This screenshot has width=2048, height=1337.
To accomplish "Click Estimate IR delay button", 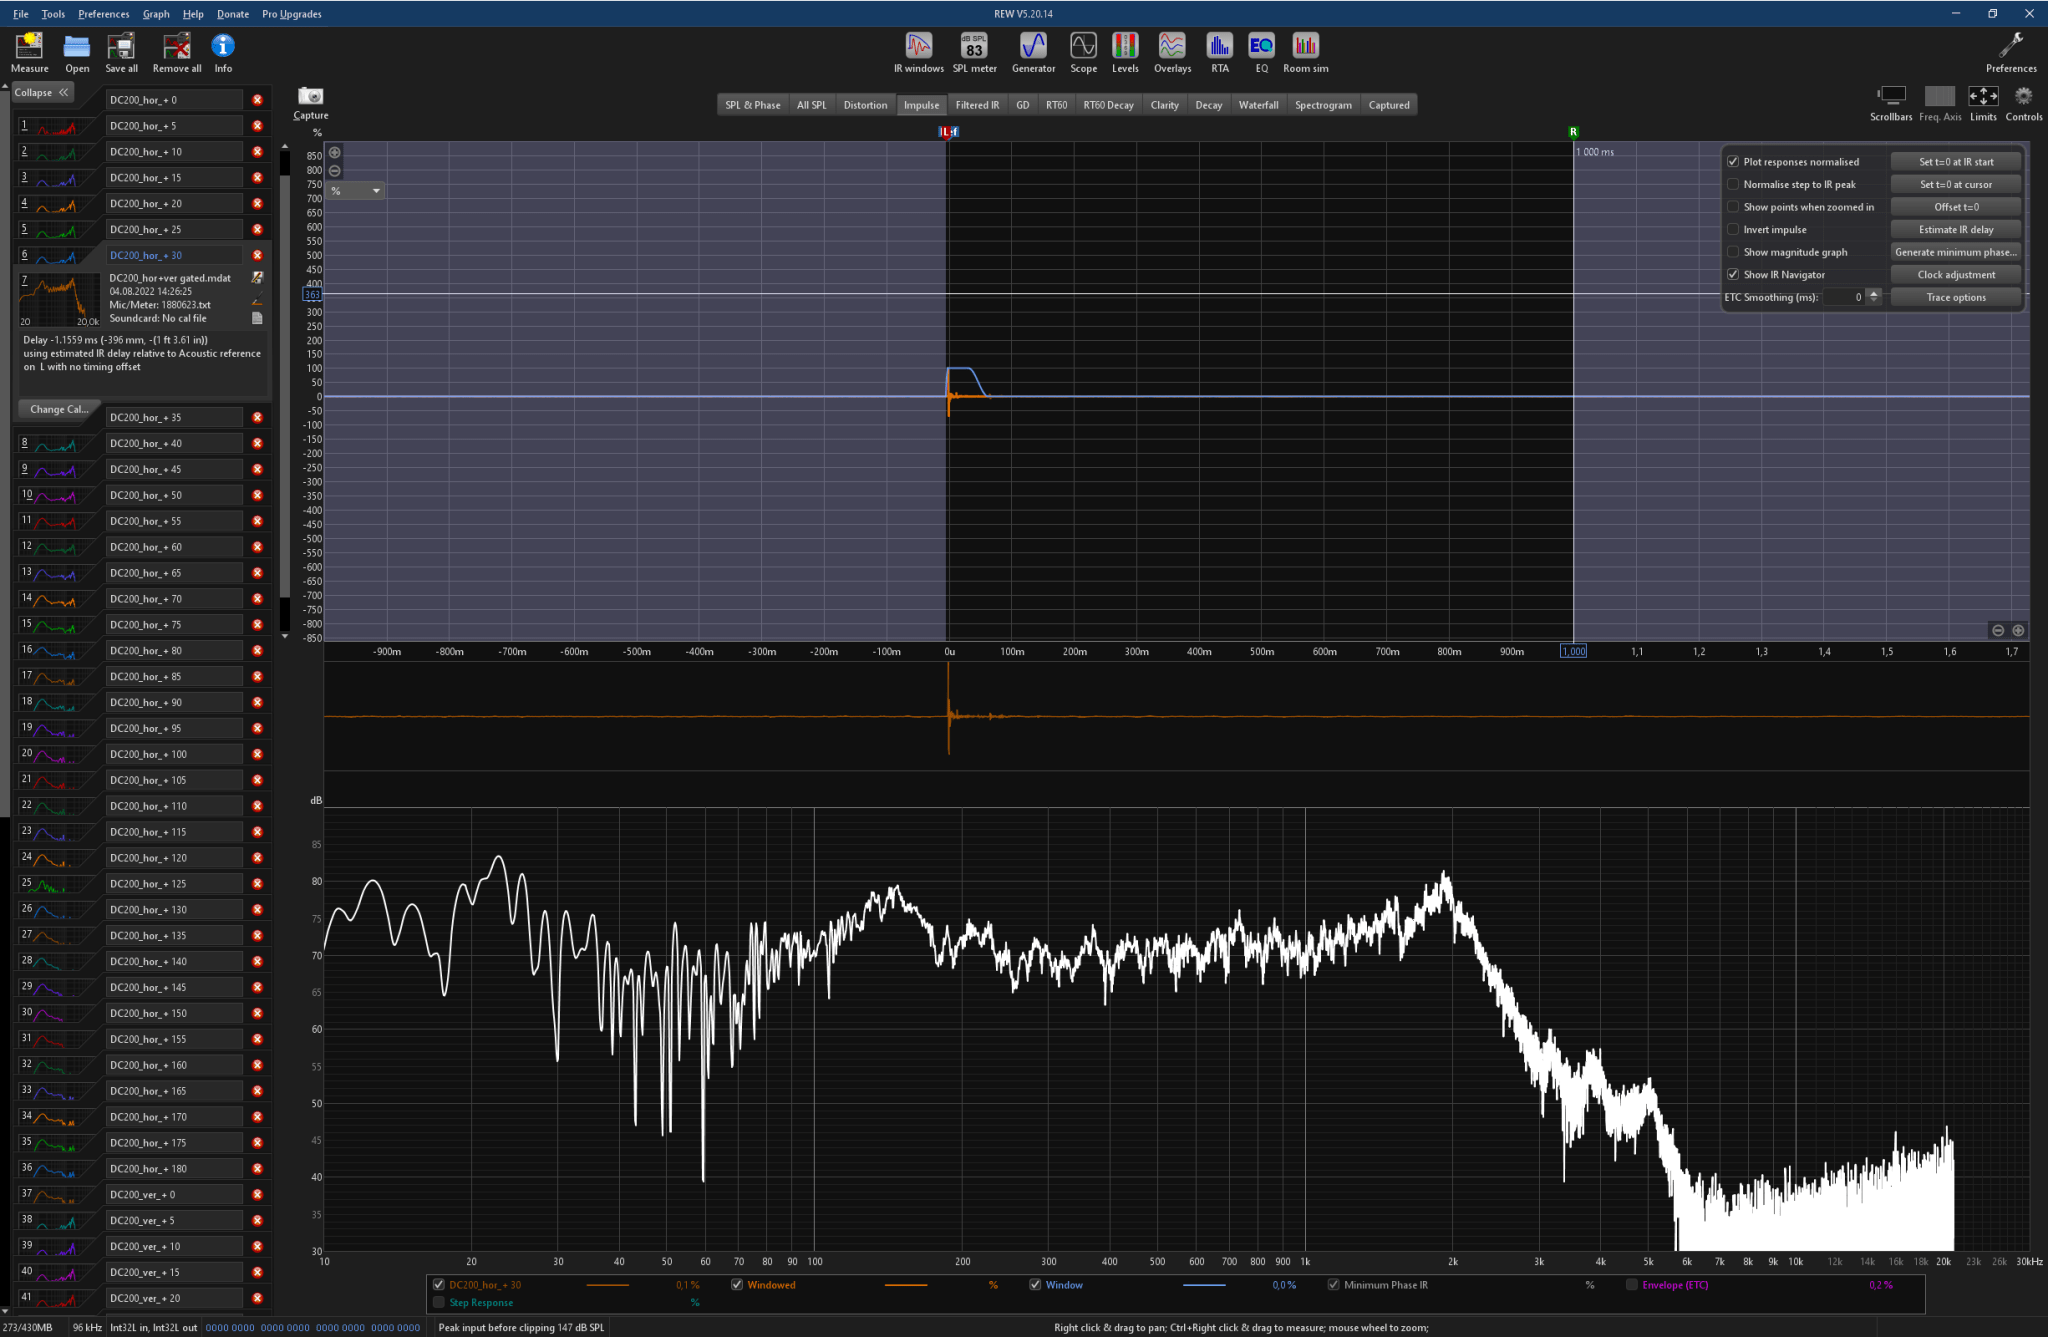I will click(x=1956, y=229).
